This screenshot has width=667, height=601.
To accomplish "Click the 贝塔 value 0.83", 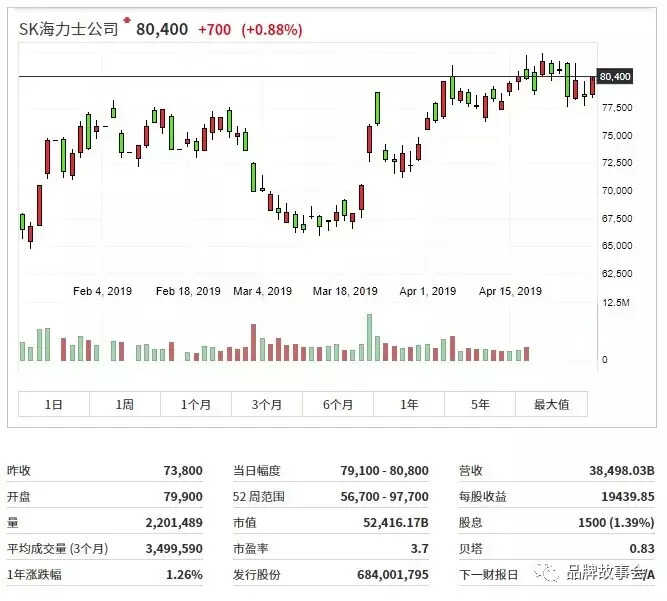I will pyautogui.click(x=642, y=548).
